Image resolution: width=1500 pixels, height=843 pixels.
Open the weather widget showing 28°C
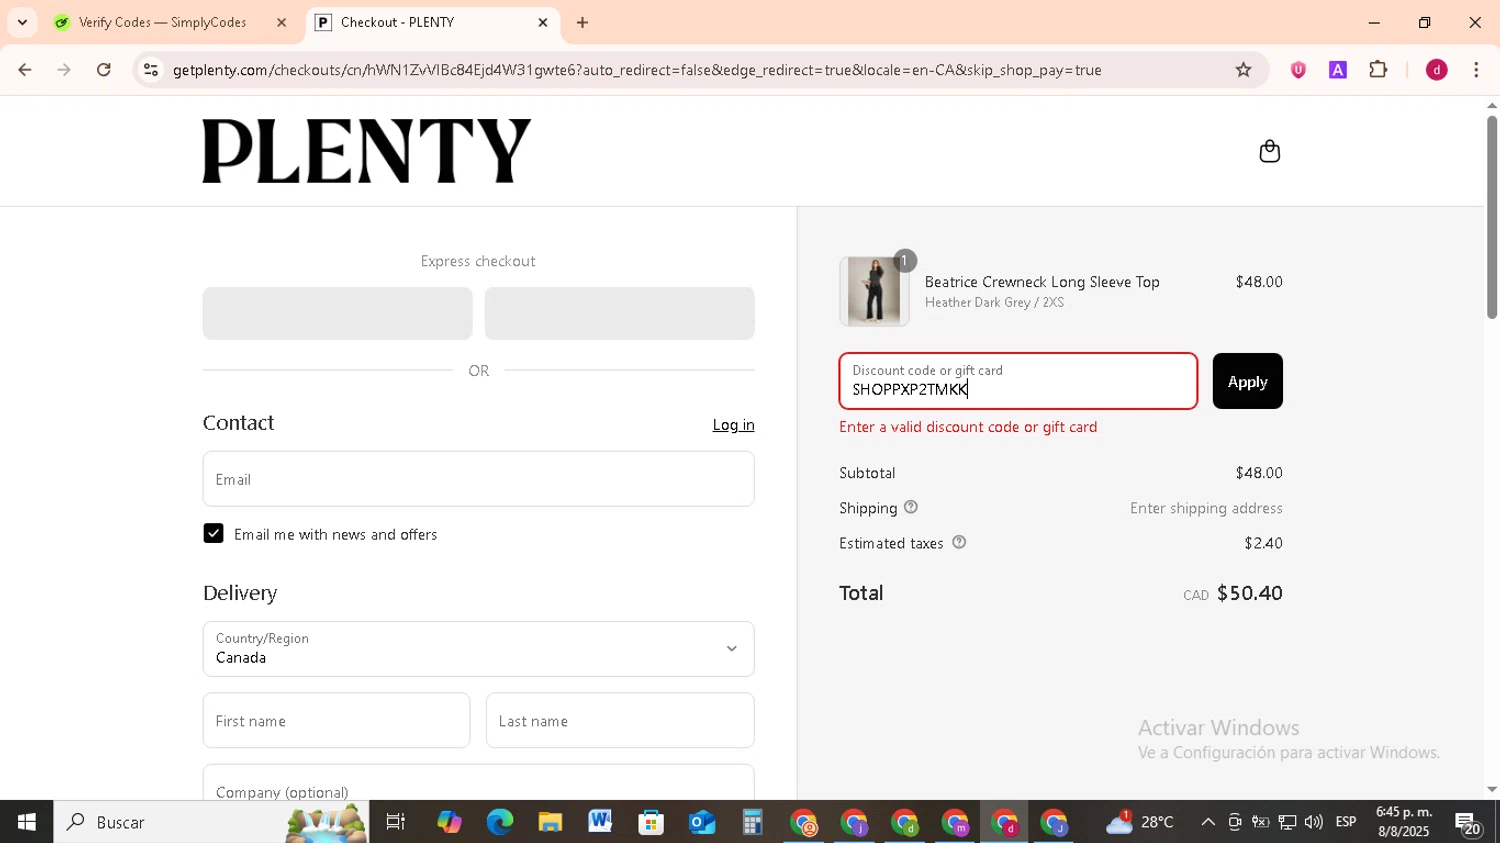pyautogui.click(x=1140, y=822)
